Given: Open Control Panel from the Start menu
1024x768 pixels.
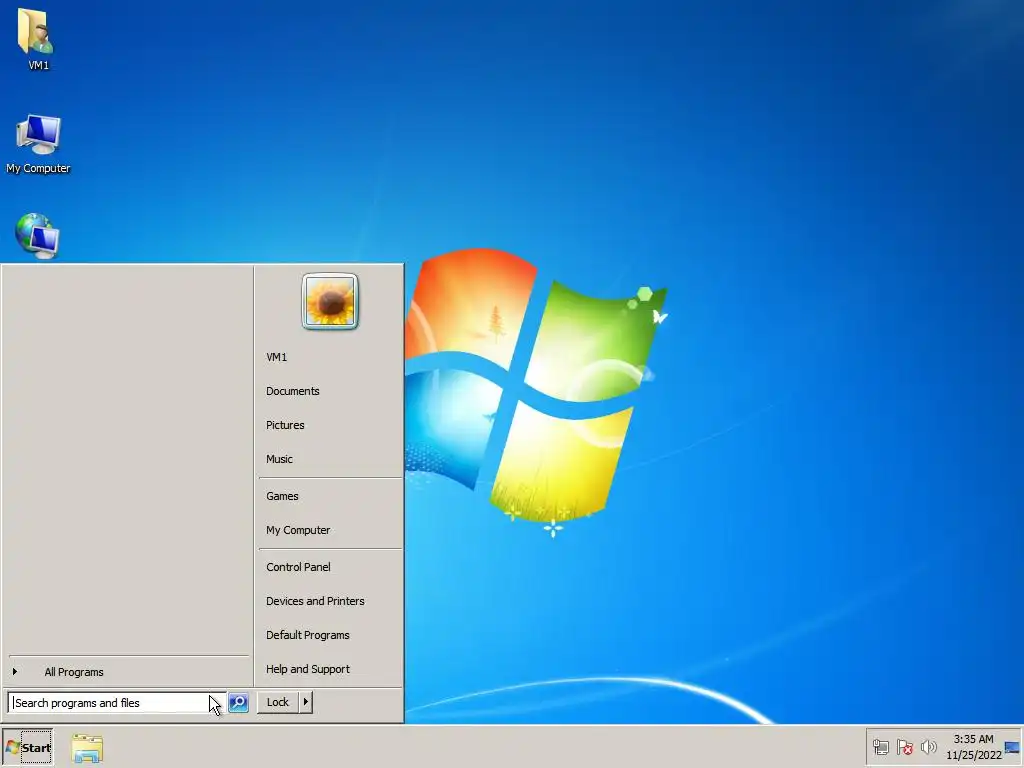Looking at the screenshot, I should pos(330,568).
